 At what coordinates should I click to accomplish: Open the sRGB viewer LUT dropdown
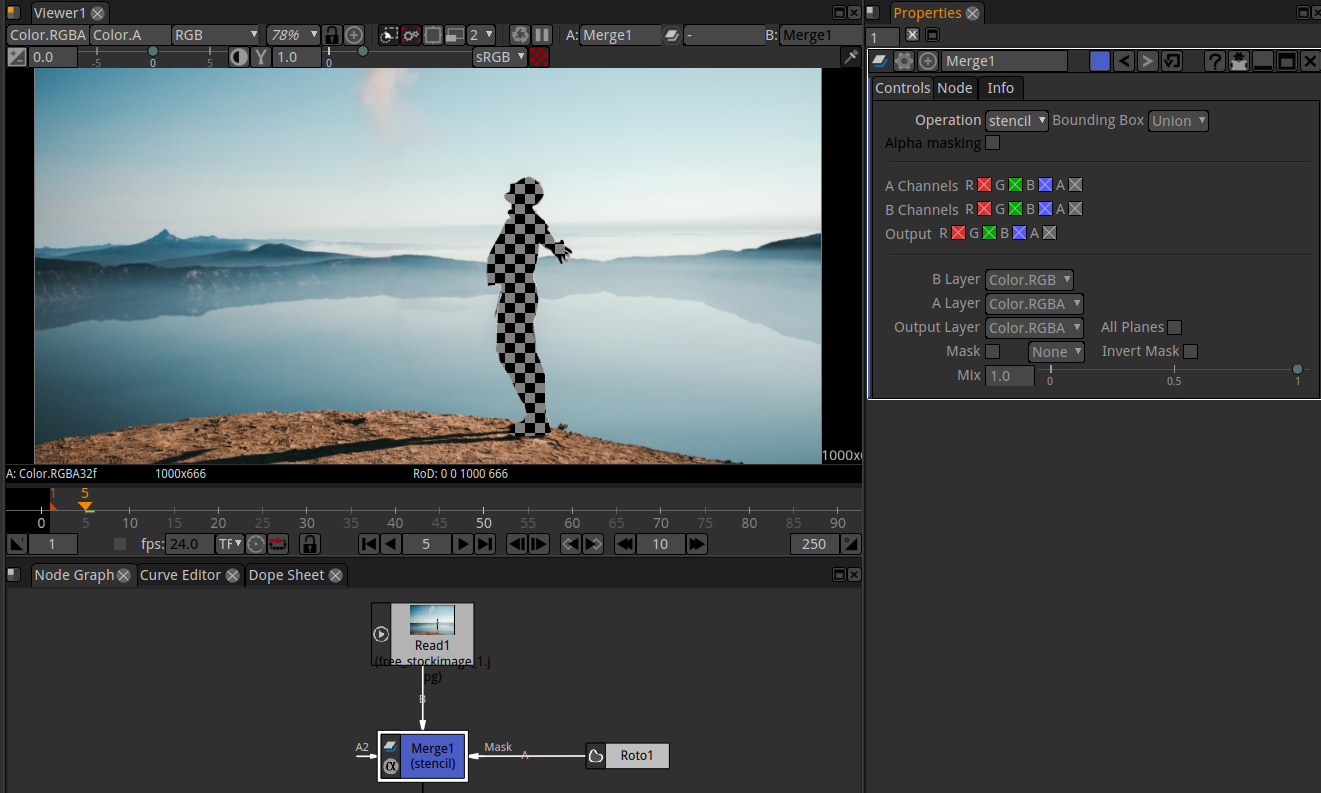click(x=498, y=57)
